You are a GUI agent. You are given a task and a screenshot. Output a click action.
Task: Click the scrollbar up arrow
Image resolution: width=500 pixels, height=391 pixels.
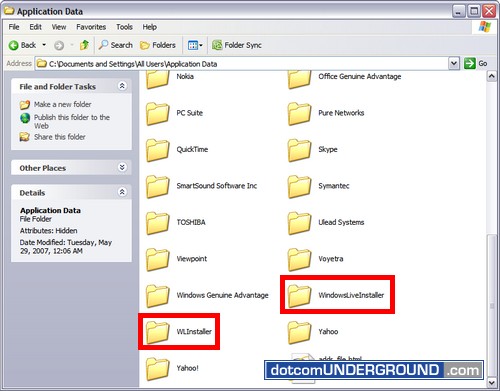492,76
